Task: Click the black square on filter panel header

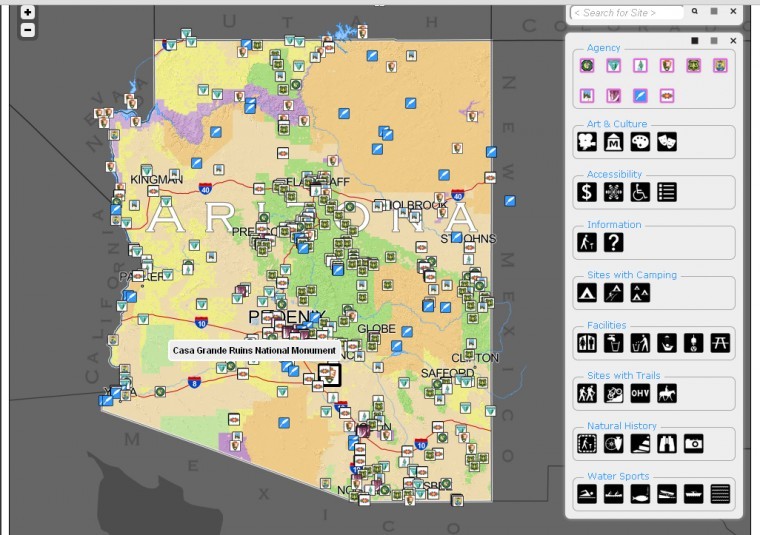Action: pyautogui.click(x=695, y=41)
